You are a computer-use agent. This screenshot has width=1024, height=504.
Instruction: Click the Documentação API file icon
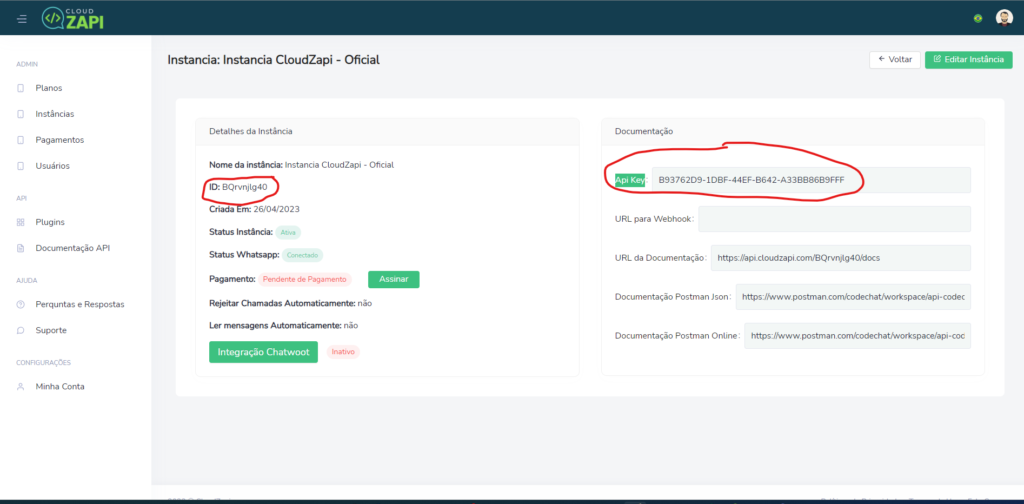click(x=20, y=248)
